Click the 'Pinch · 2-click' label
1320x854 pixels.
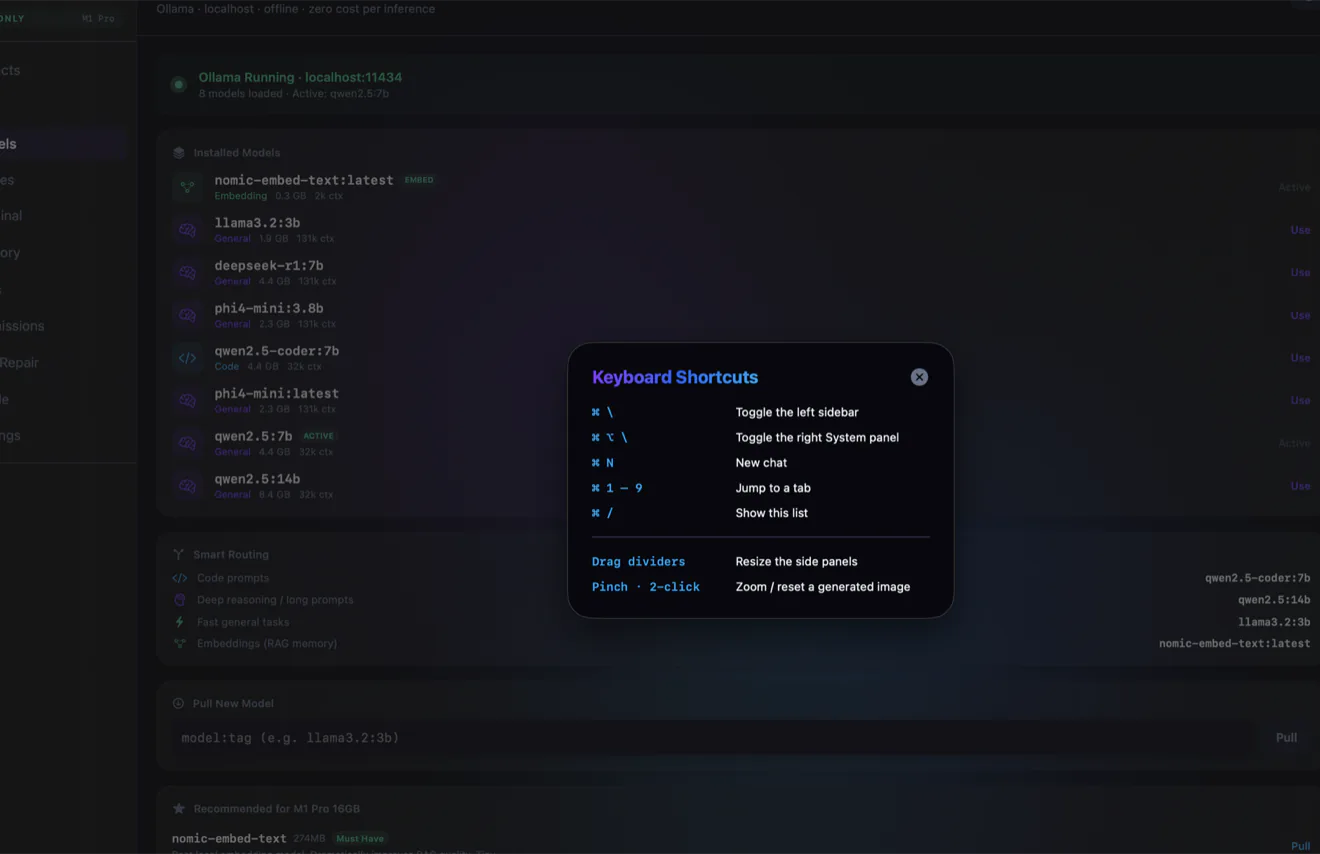tap(646, 587)
